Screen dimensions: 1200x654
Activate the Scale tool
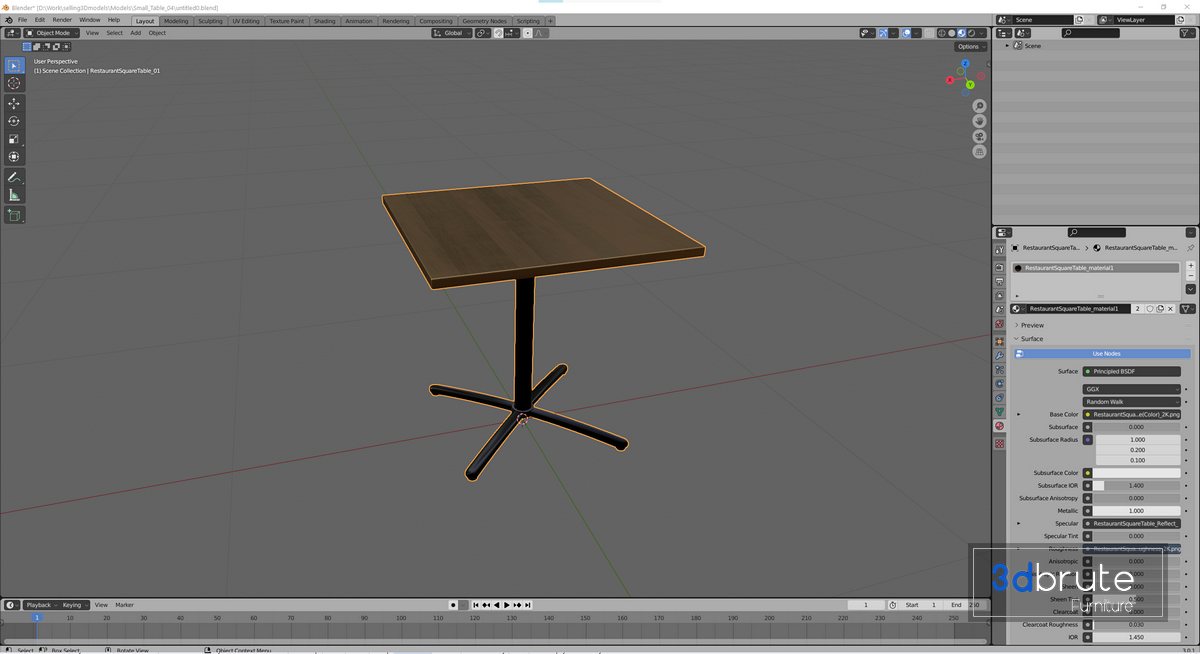14,139
